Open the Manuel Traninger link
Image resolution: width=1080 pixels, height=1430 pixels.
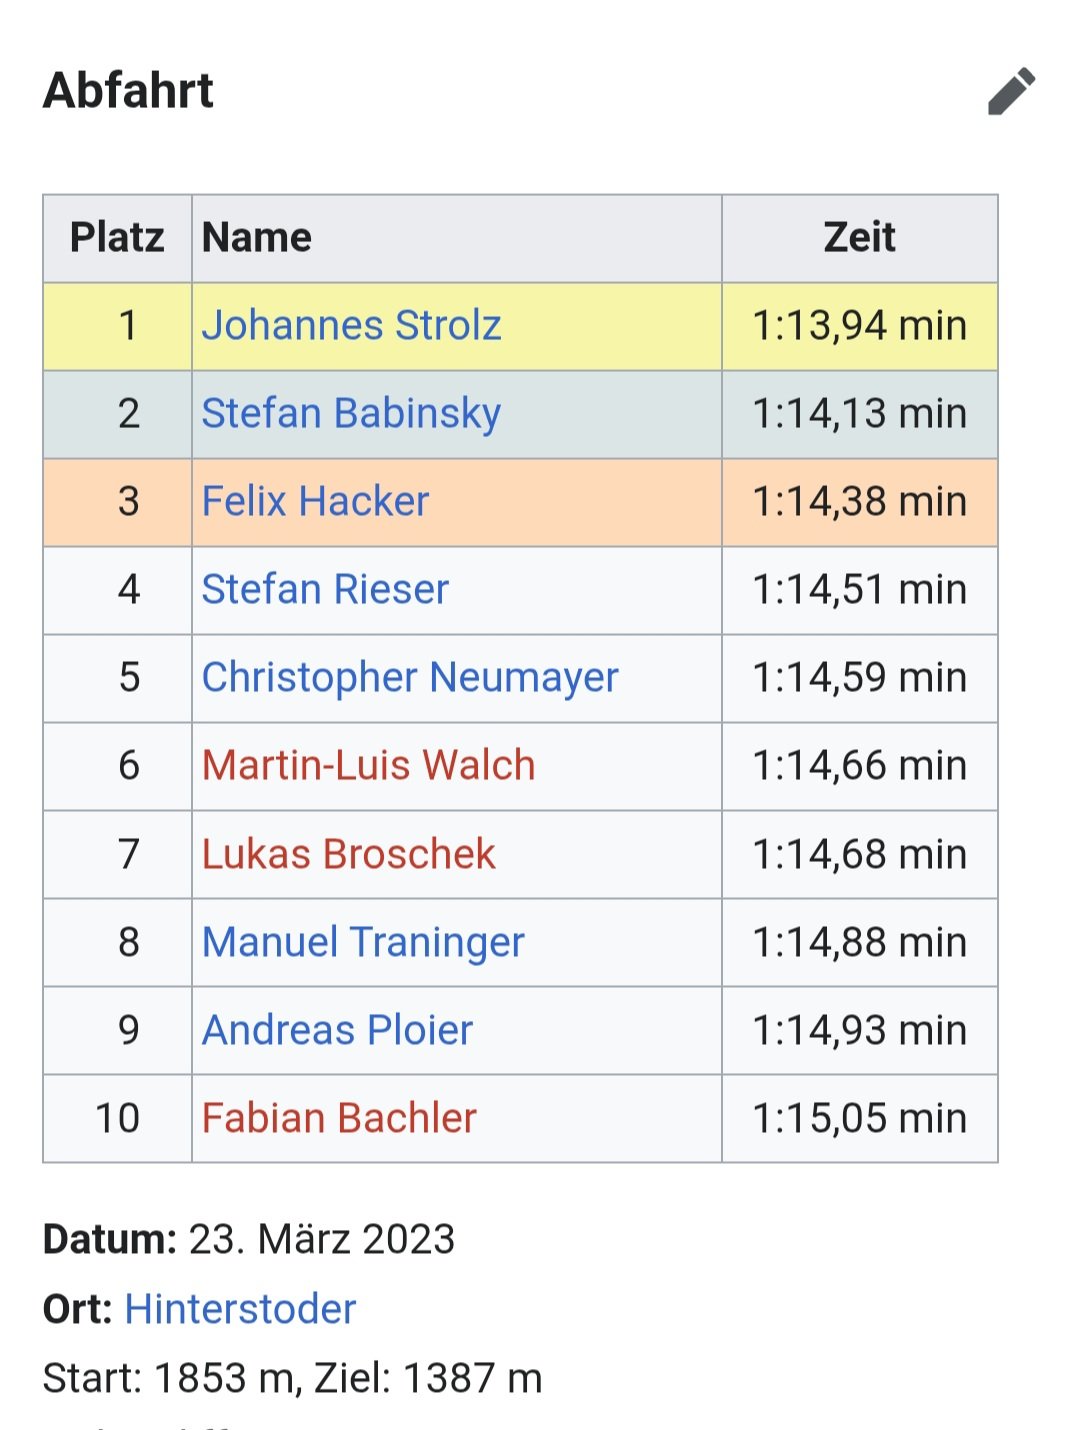click(x=363, y=943)
